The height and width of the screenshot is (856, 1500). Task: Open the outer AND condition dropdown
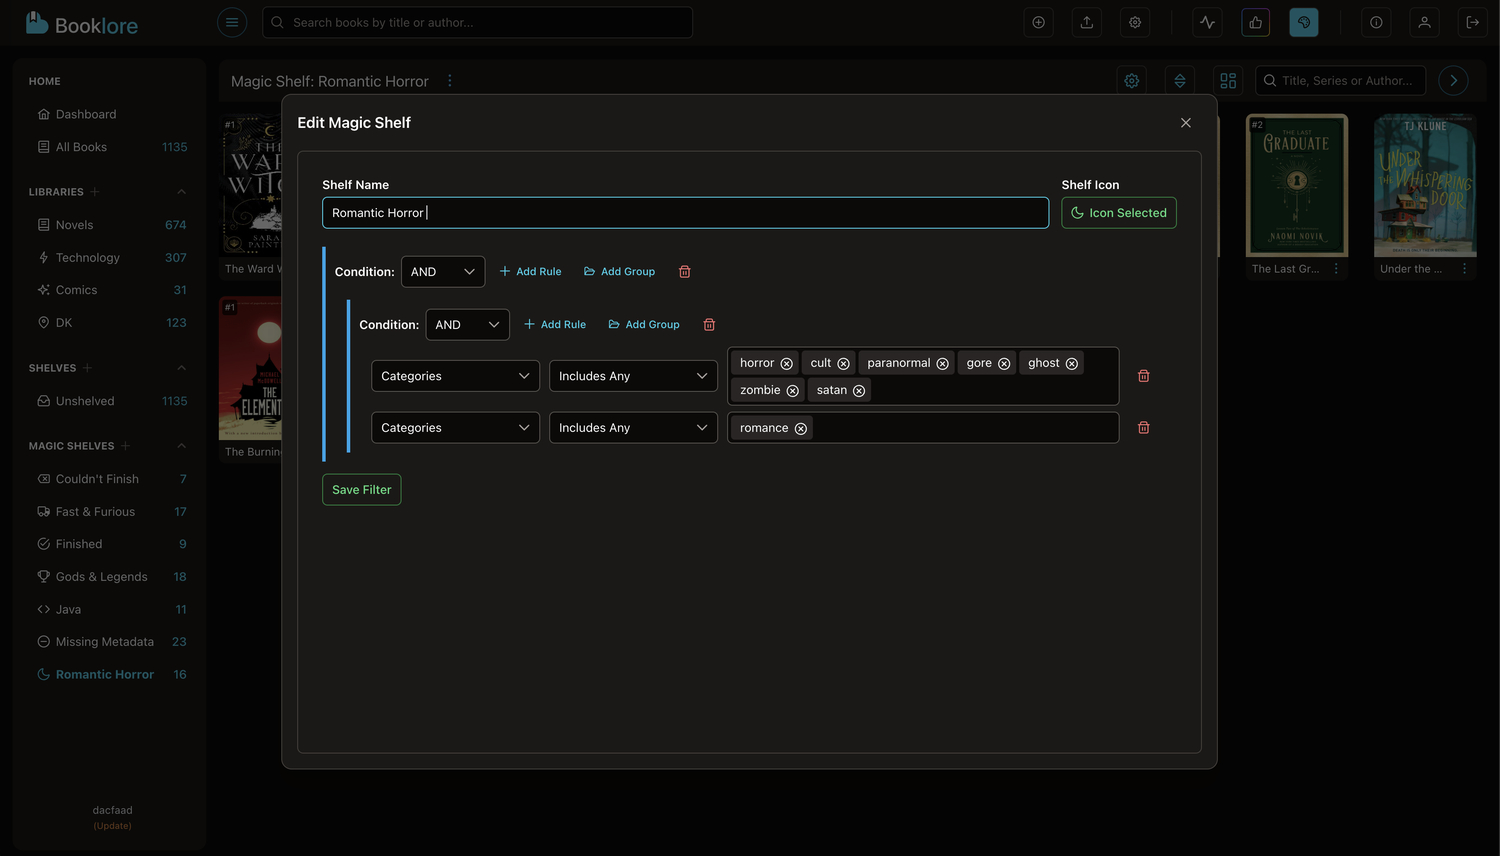click(x=442, y=272)
